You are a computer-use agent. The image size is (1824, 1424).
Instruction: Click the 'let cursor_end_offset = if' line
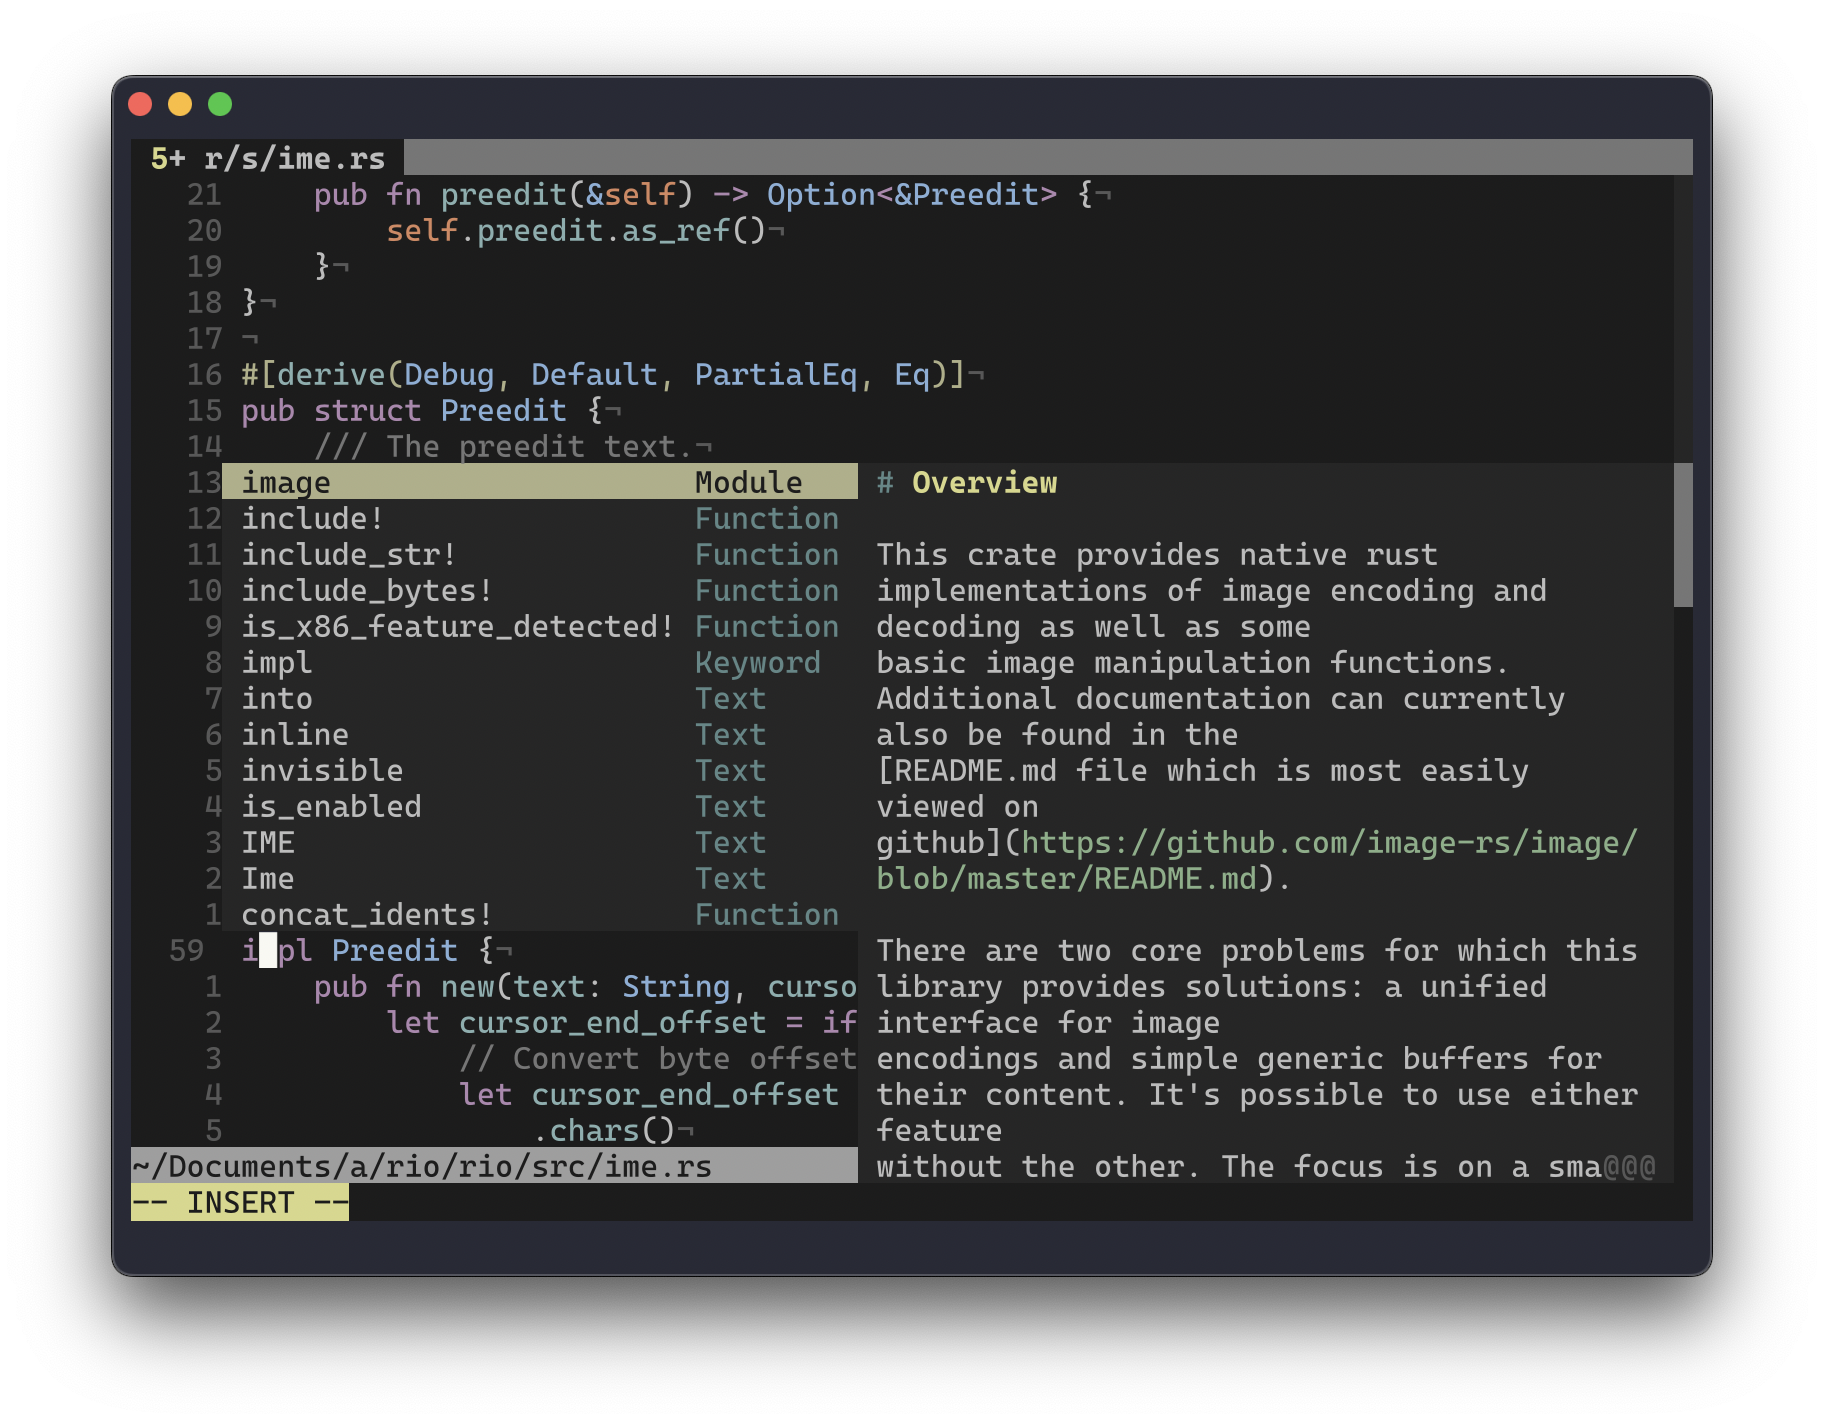(621, 1022)
